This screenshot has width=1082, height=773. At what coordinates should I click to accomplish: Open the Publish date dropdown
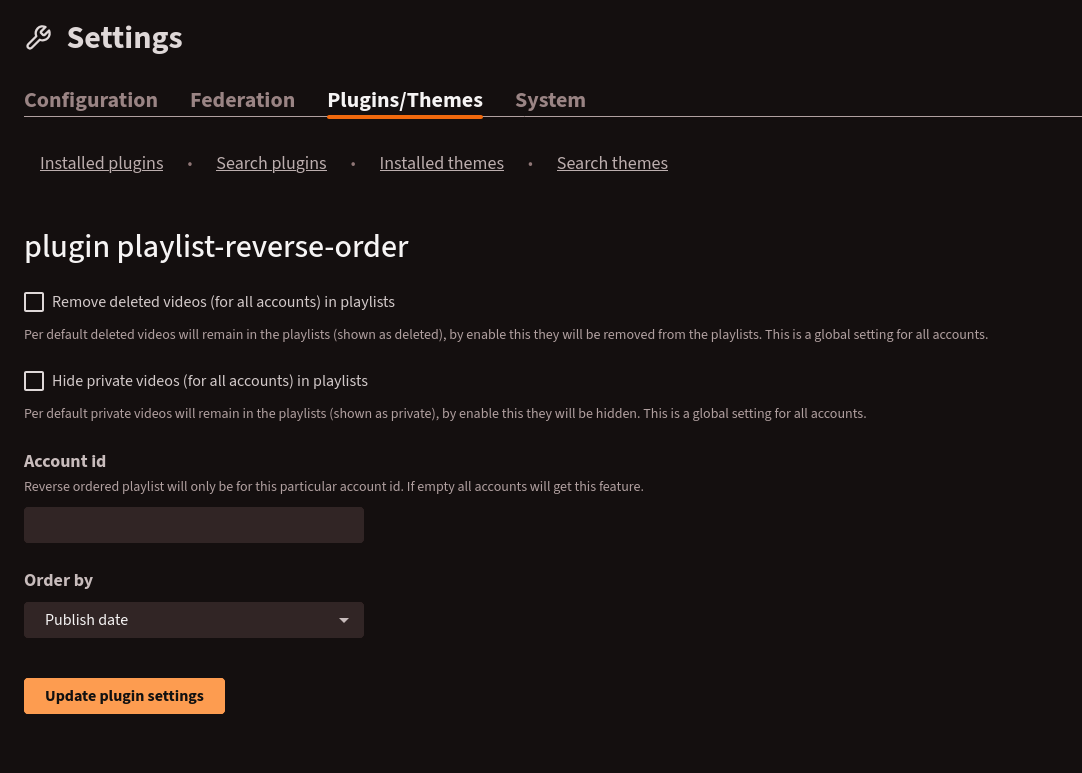(x=193, y=620)
